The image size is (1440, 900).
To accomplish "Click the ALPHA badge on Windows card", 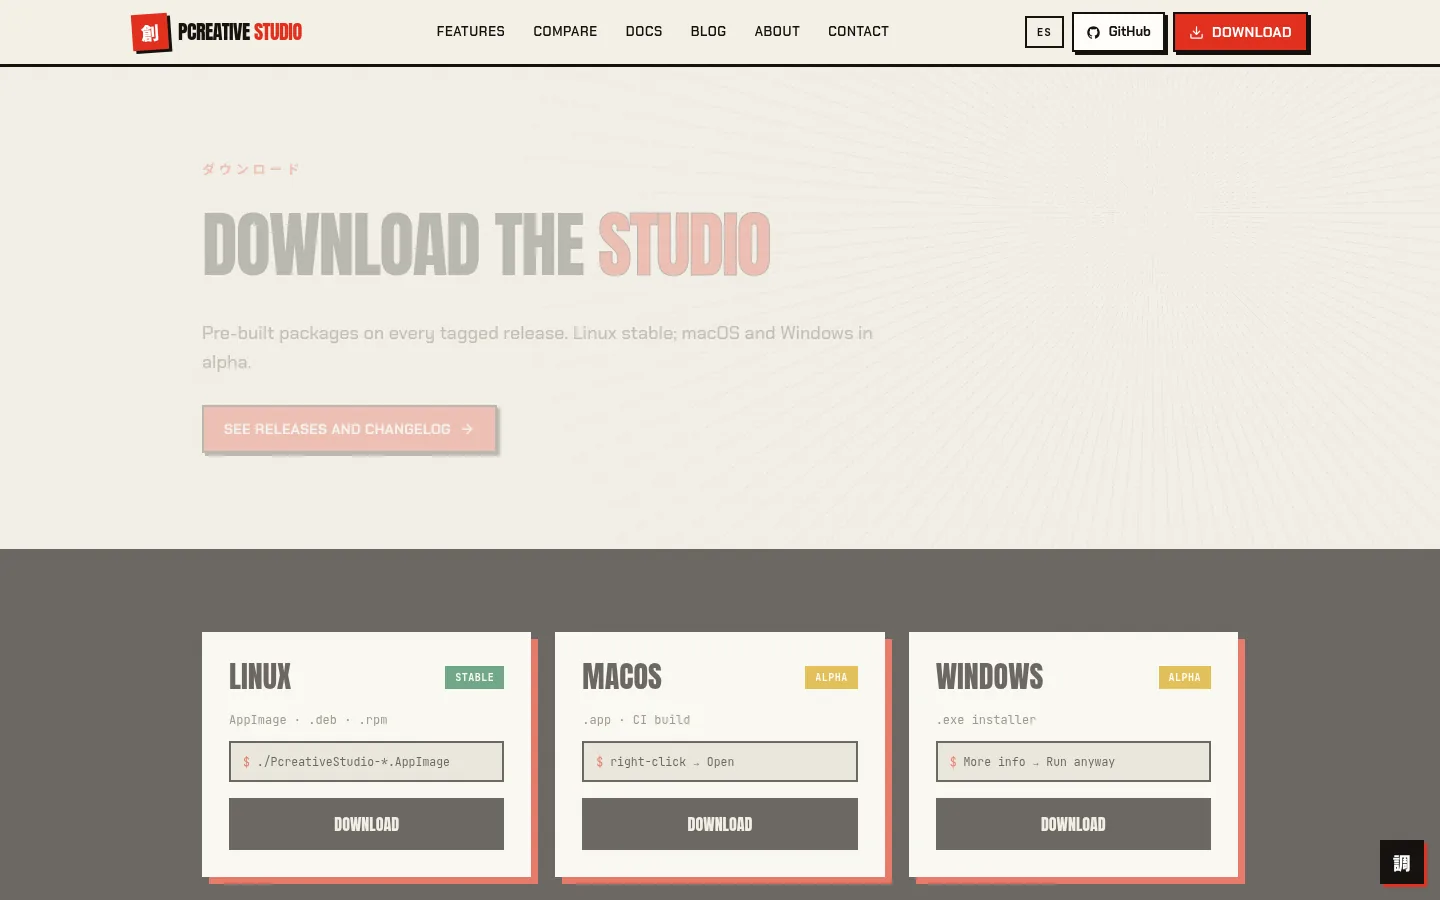I will click(x=1184, y=677).
